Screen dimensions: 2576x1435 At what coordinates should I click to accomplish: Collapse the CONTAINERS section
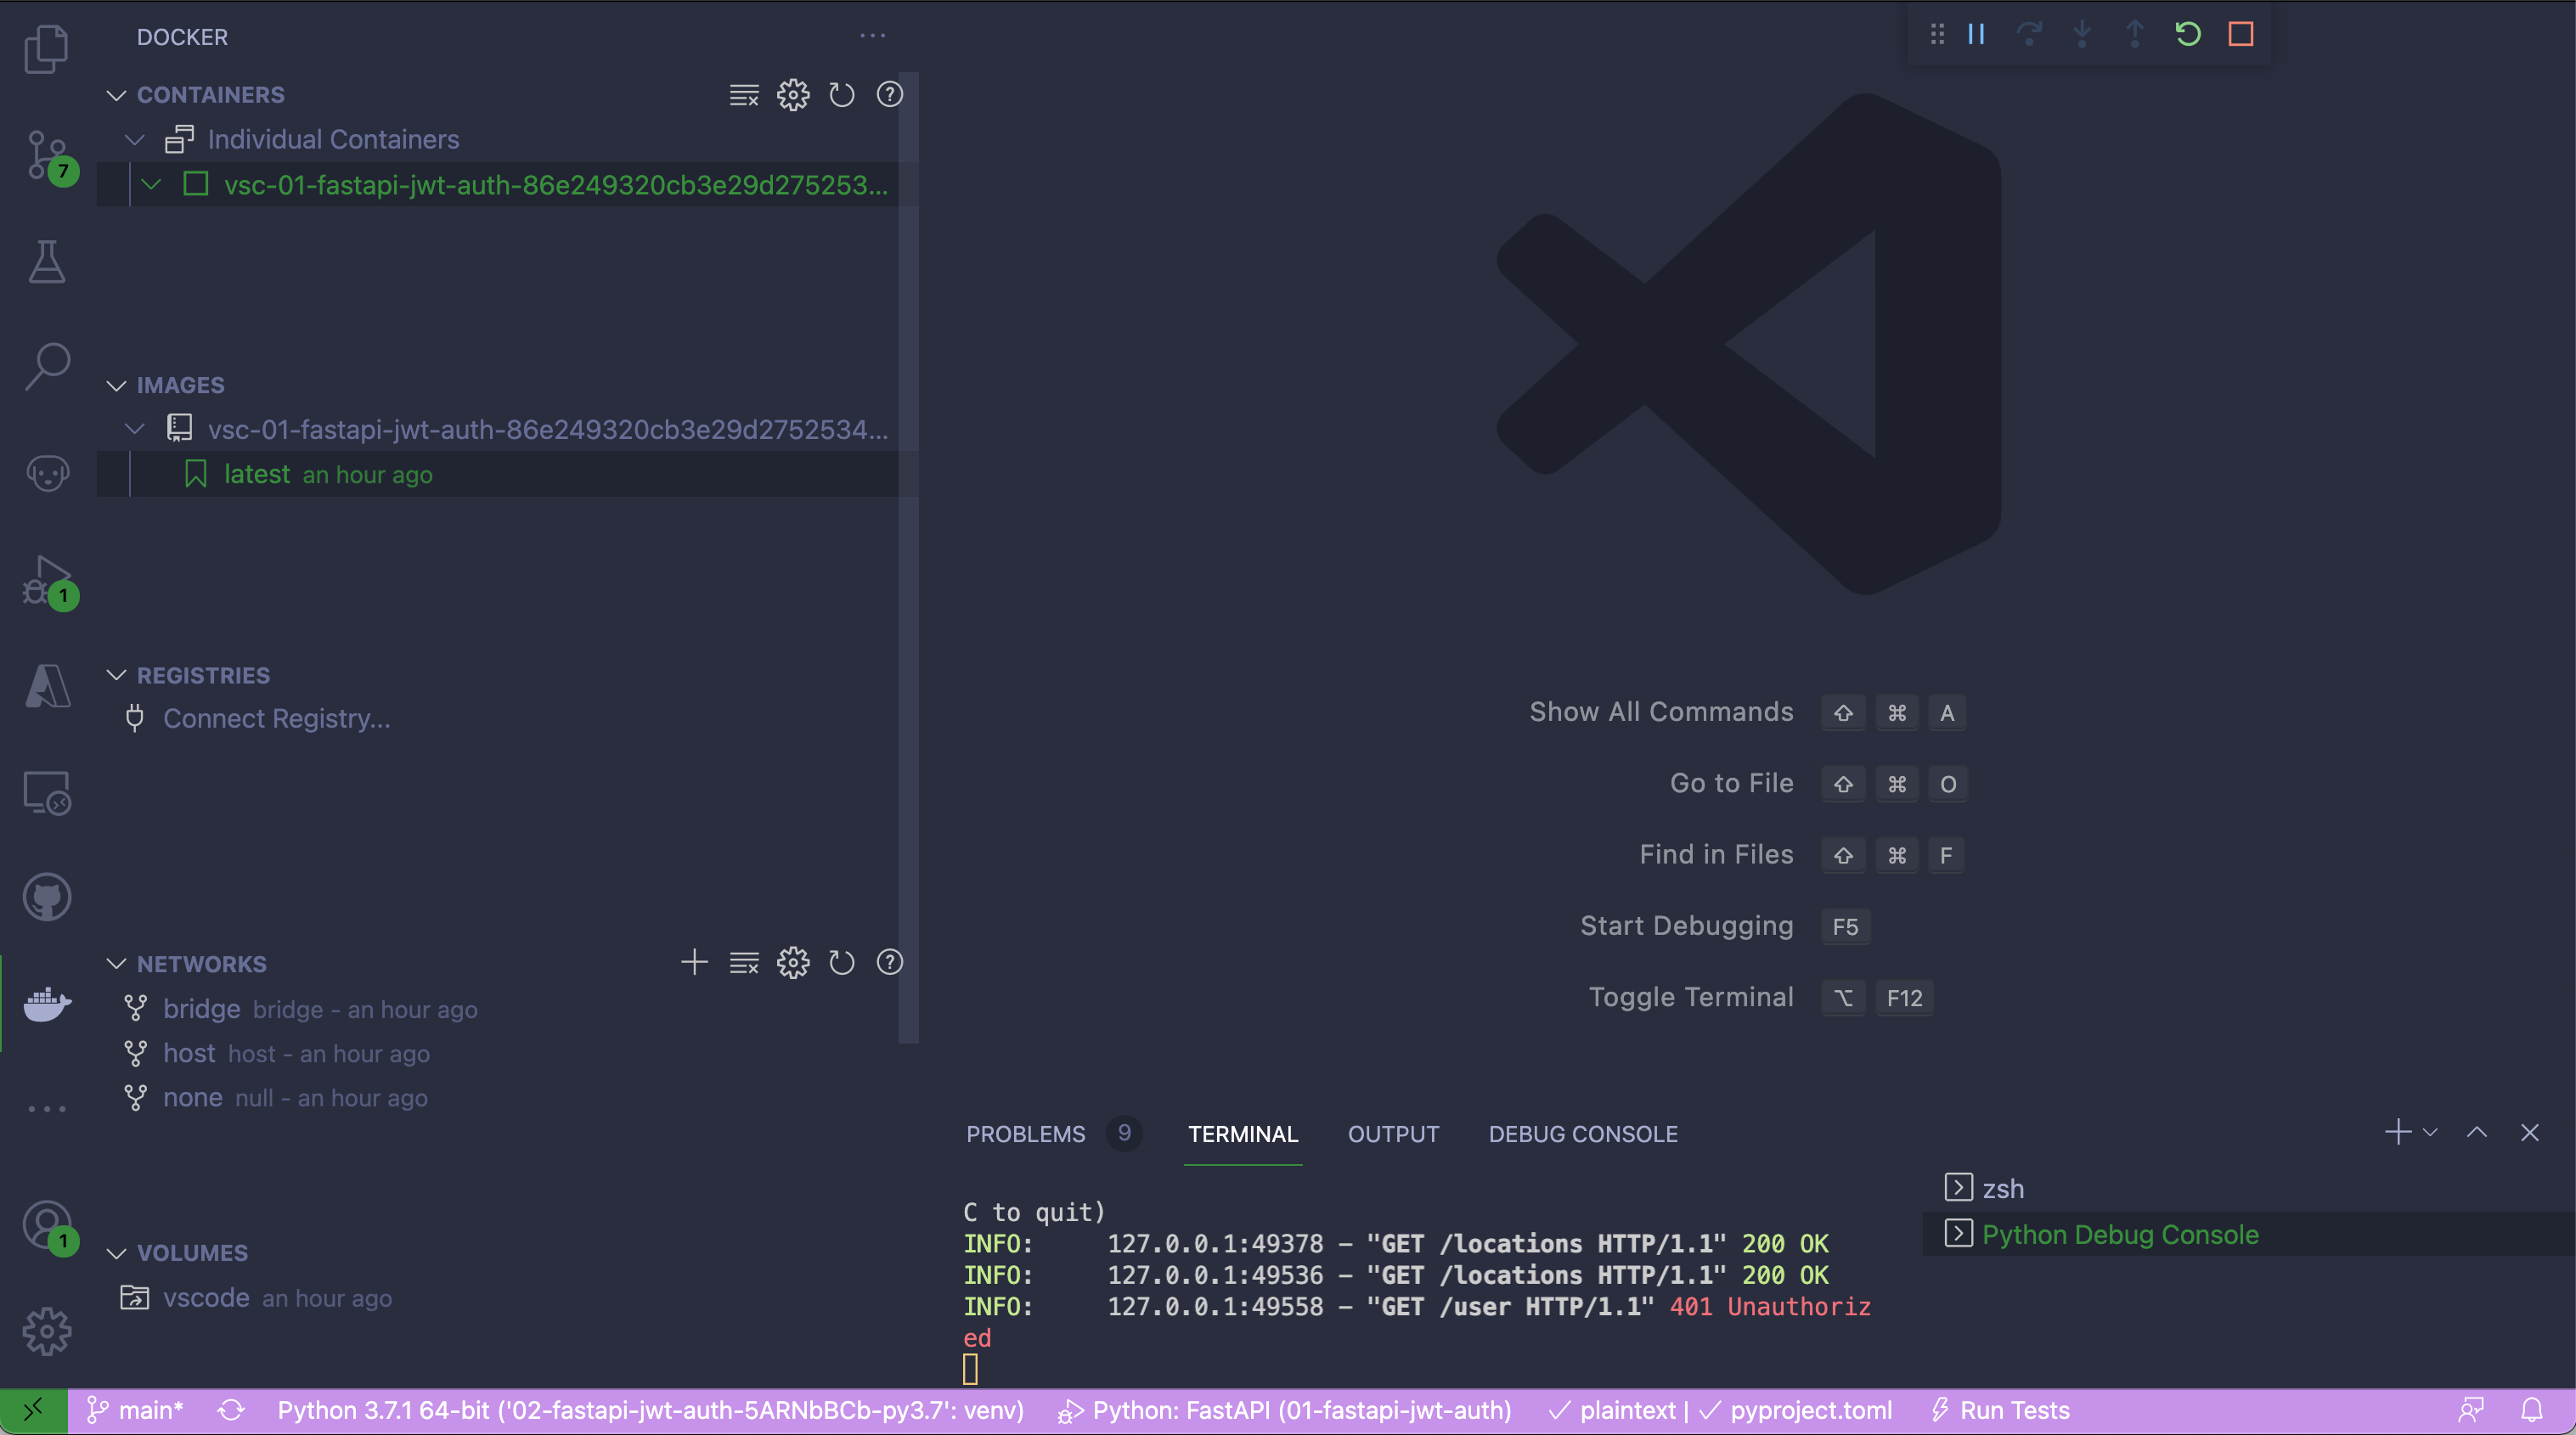tap(116, 95)
